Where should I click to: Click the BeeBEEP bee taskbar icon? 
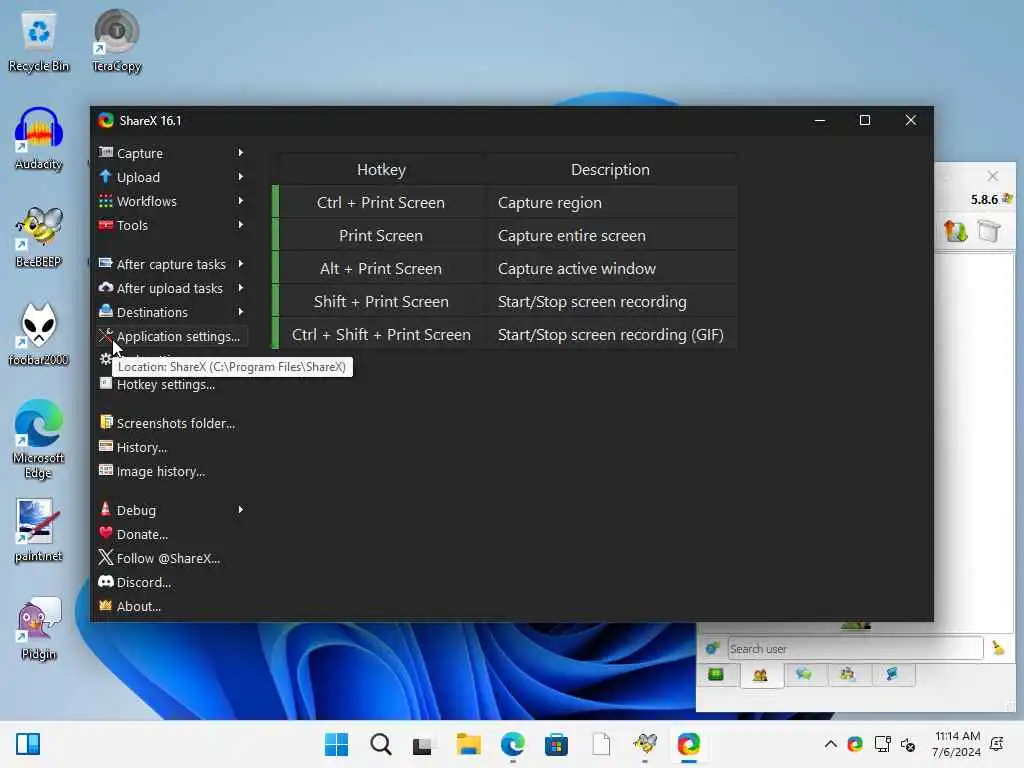coord(645,744)
